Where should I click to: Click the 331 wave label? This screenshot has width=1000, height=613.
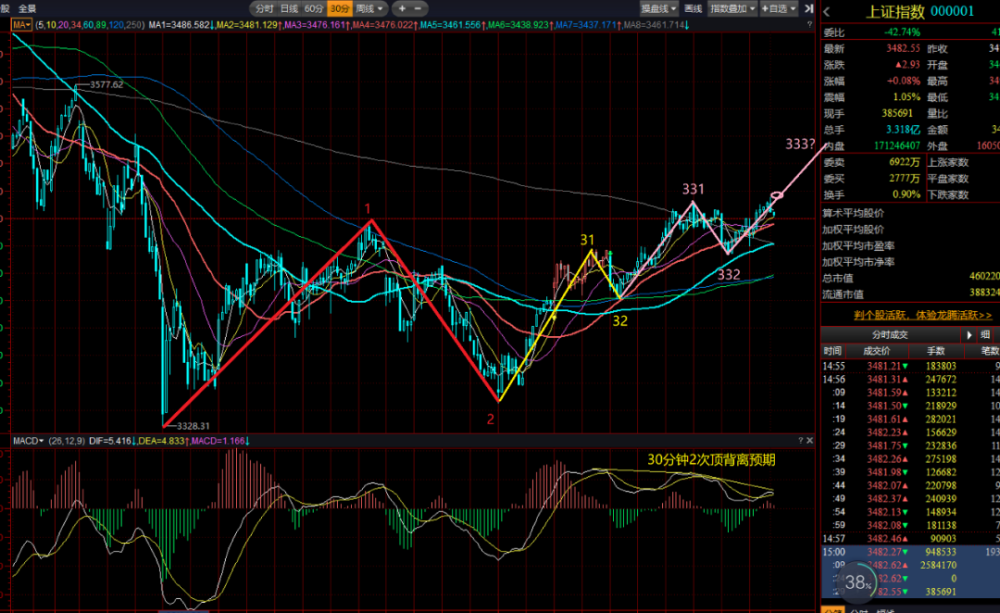[693, 189]
